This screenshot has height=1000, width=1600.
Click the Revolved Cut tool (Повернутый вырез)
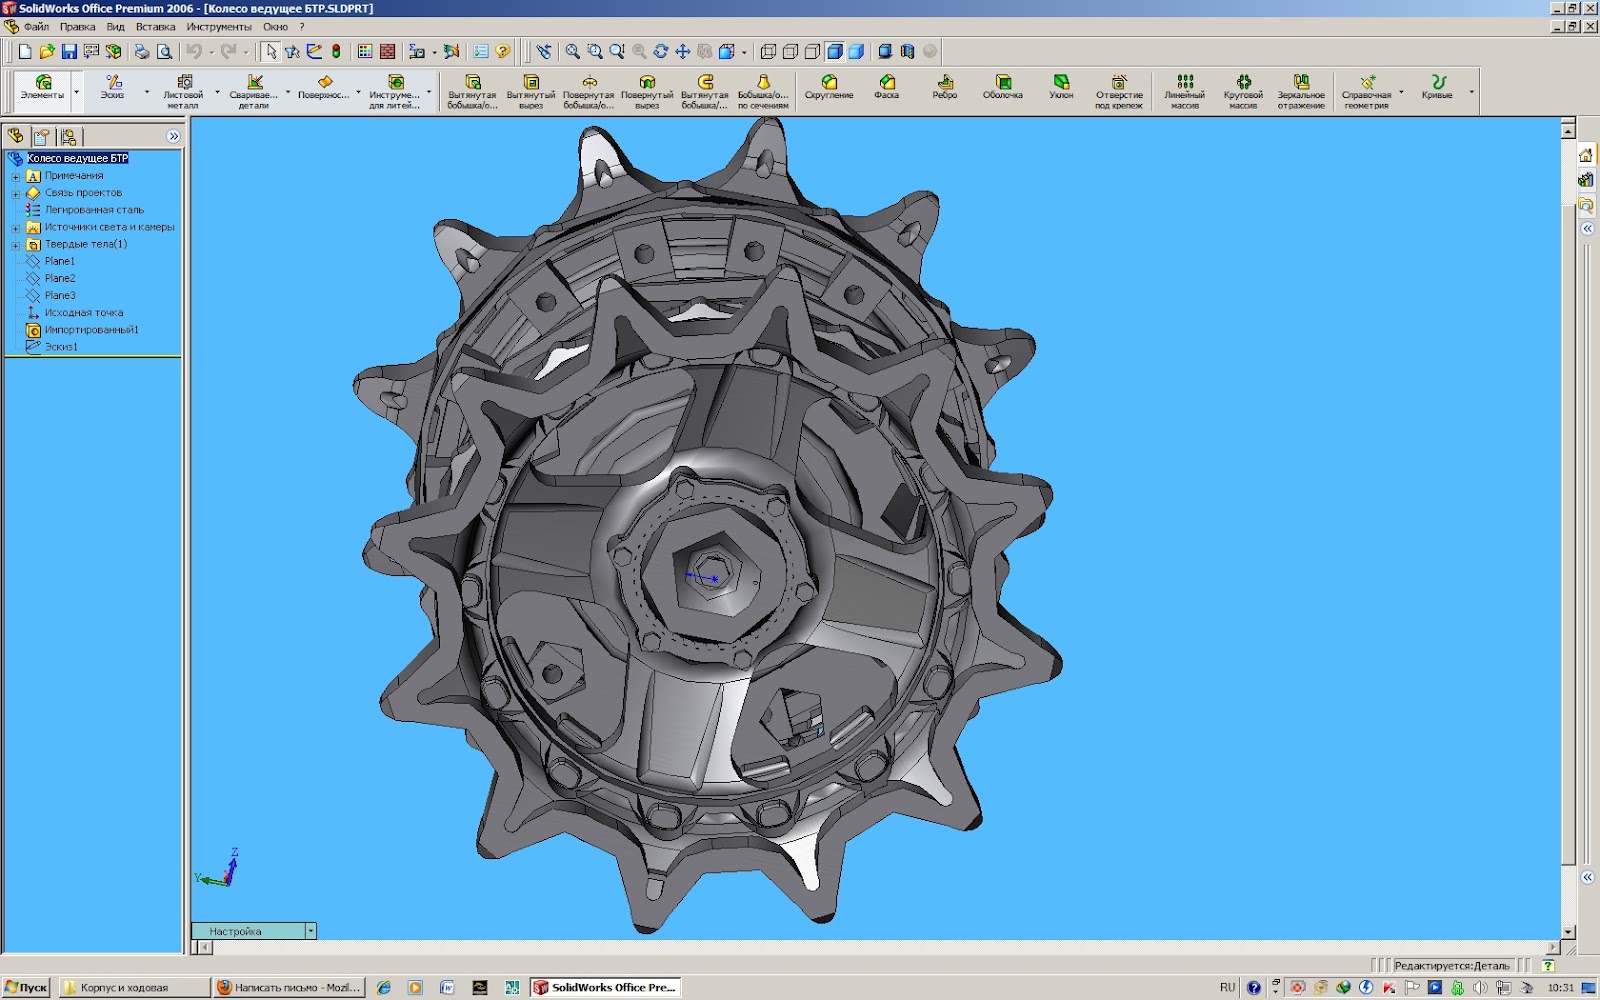coord(647,91)
